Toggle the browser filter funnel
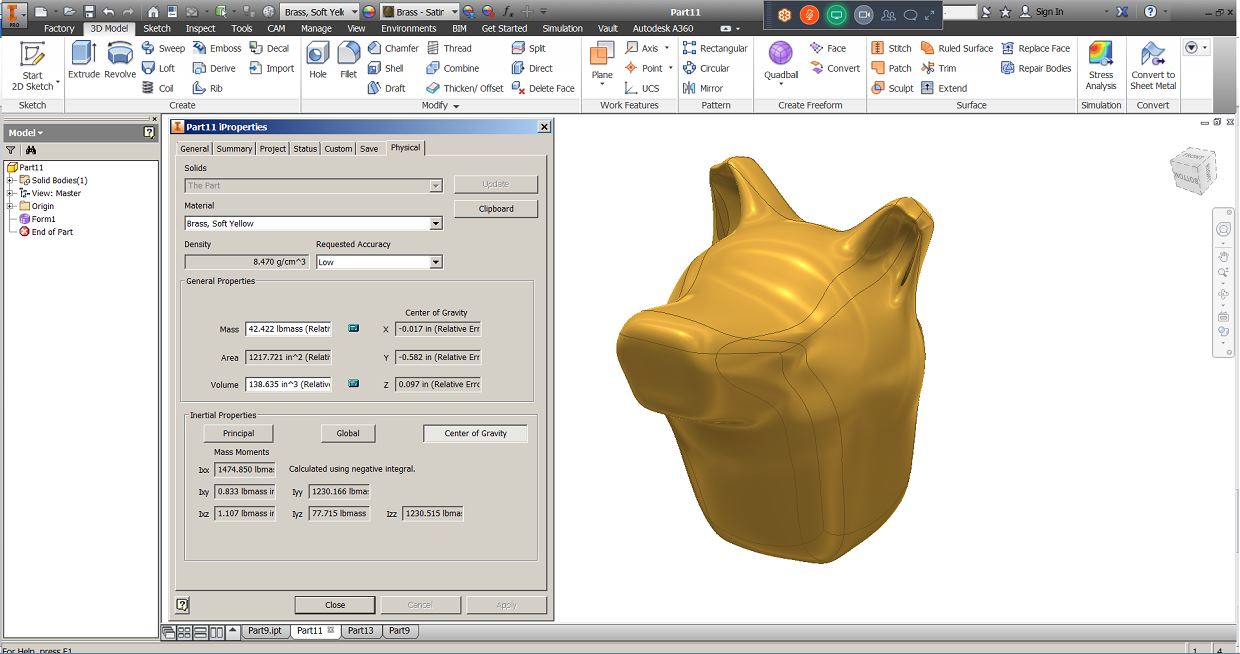This screenshot has width=1240, height=654. [10, 148]
